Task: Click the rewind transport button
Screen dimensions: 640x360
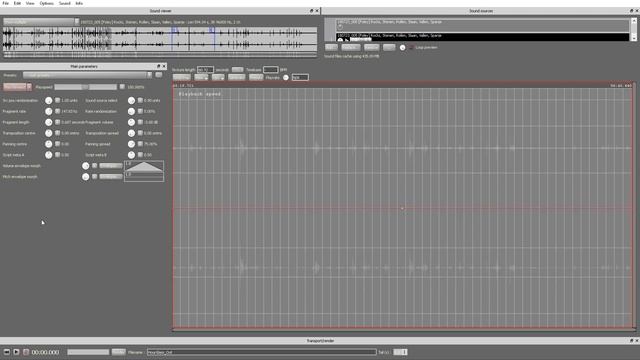Action: click(x=7, y=352)
